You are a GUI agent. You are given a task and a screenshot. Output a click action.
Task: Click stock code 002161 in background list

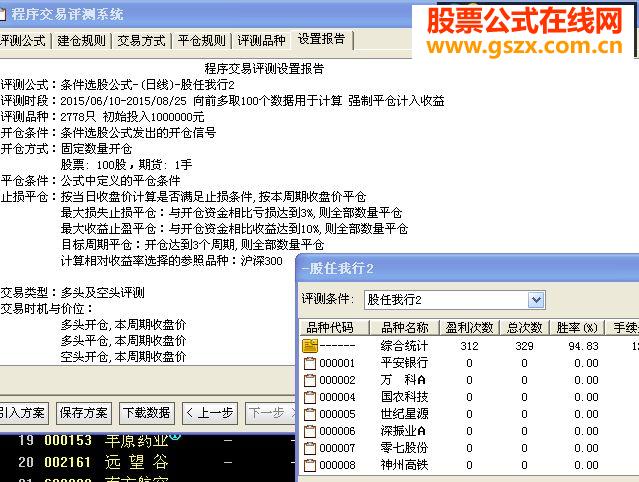(x=68, y=462)
